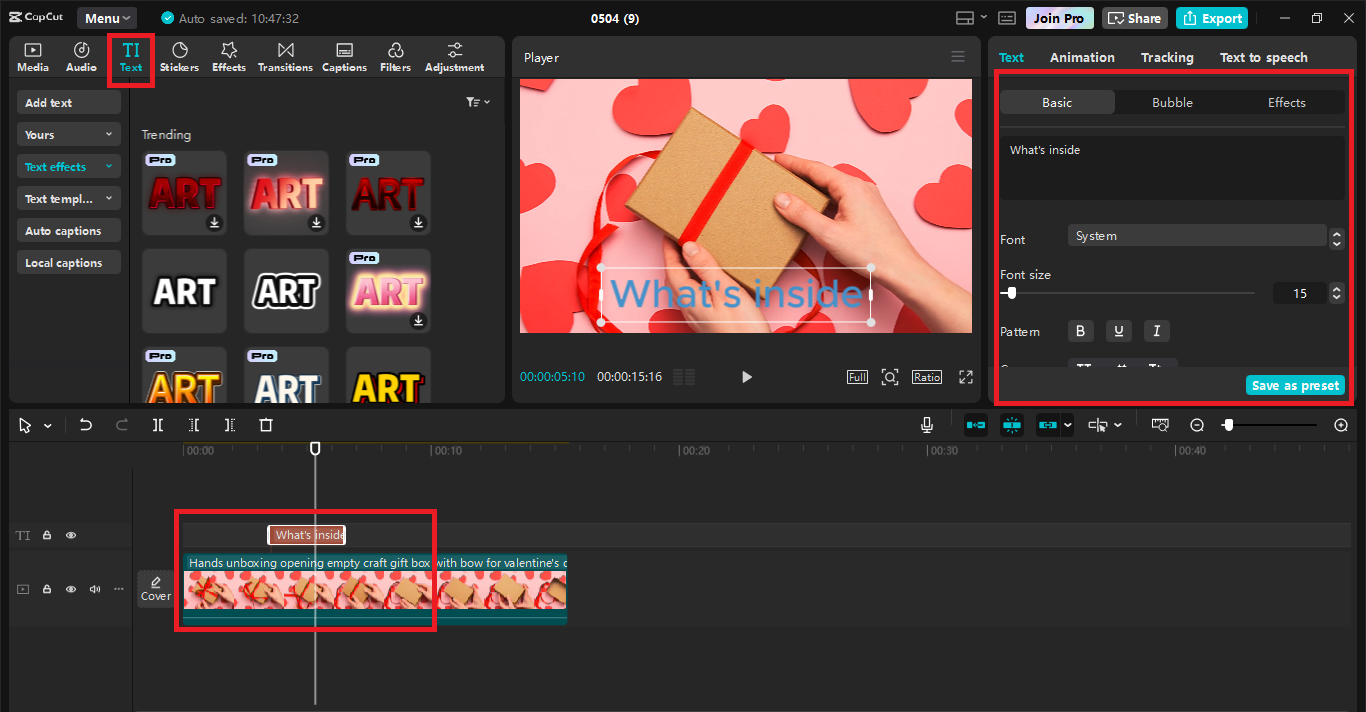Zoom out the timeline with magnifier icon

[1196, 424]
